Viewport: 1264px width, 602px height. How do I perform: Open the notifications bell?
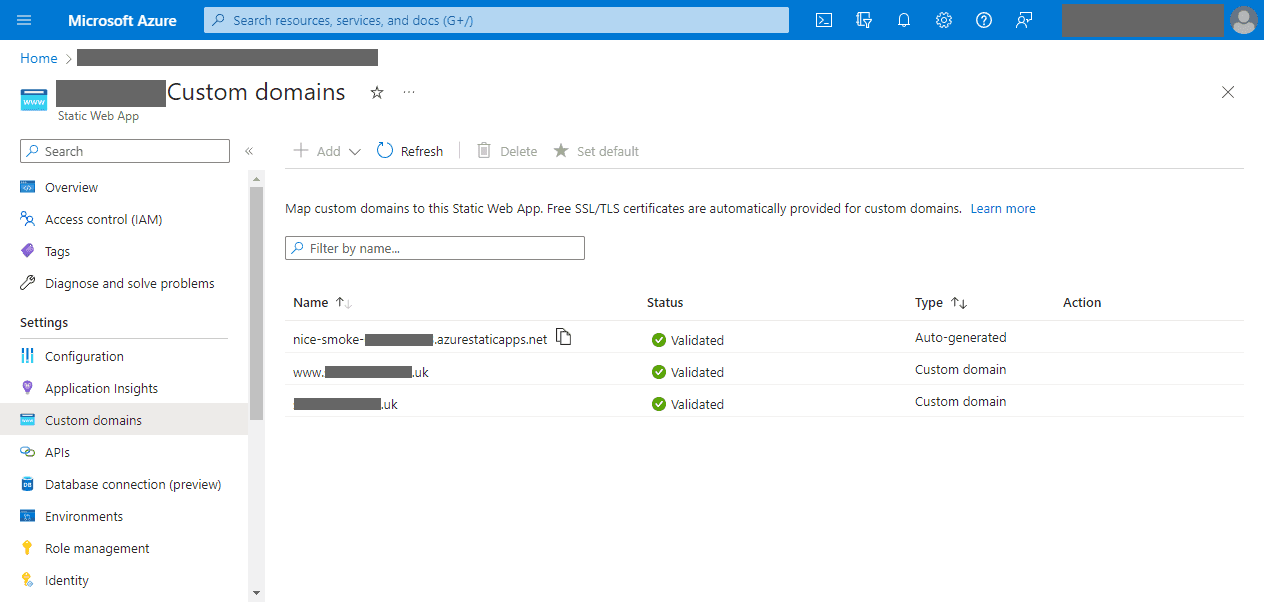(904, 20)
